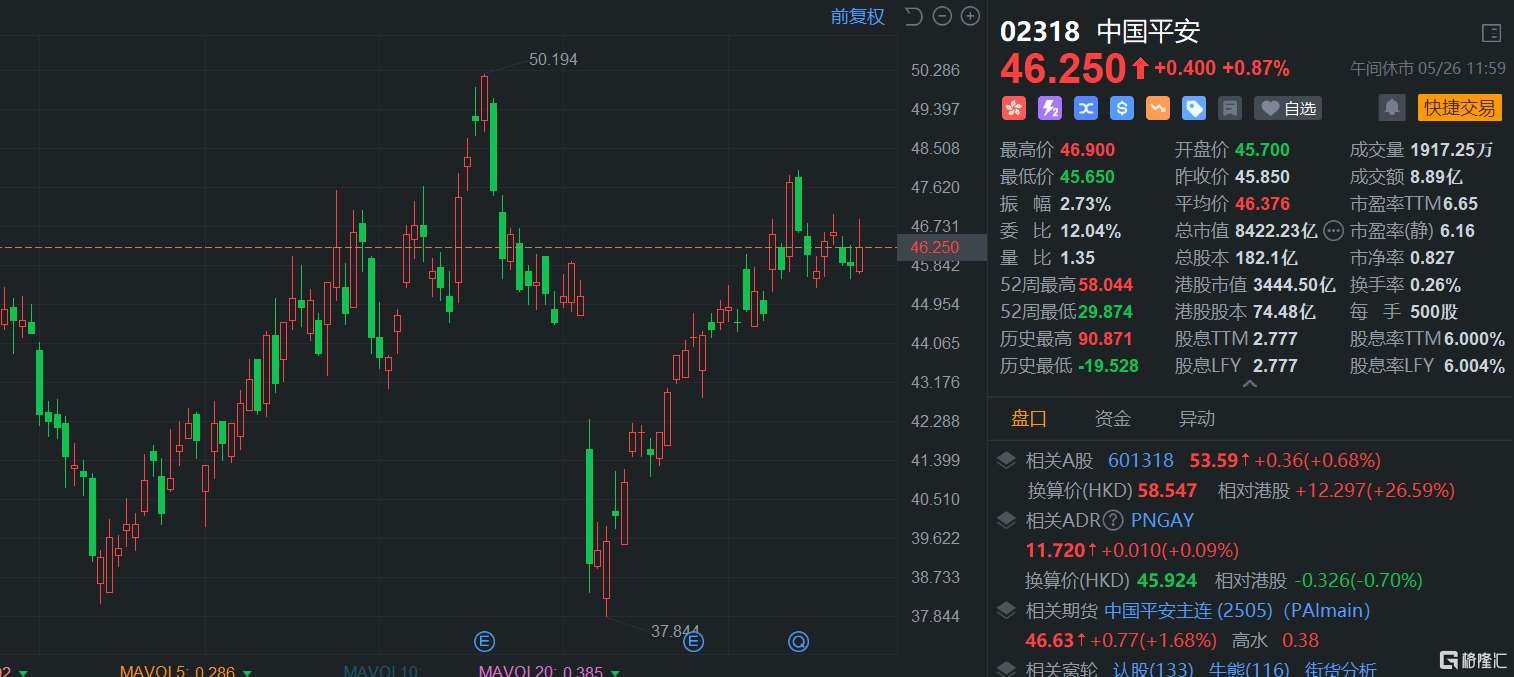Viewport: 1514px width, 677px height.
Task: Click the 最高价 46.900 value
Action: pos(1088,150)
